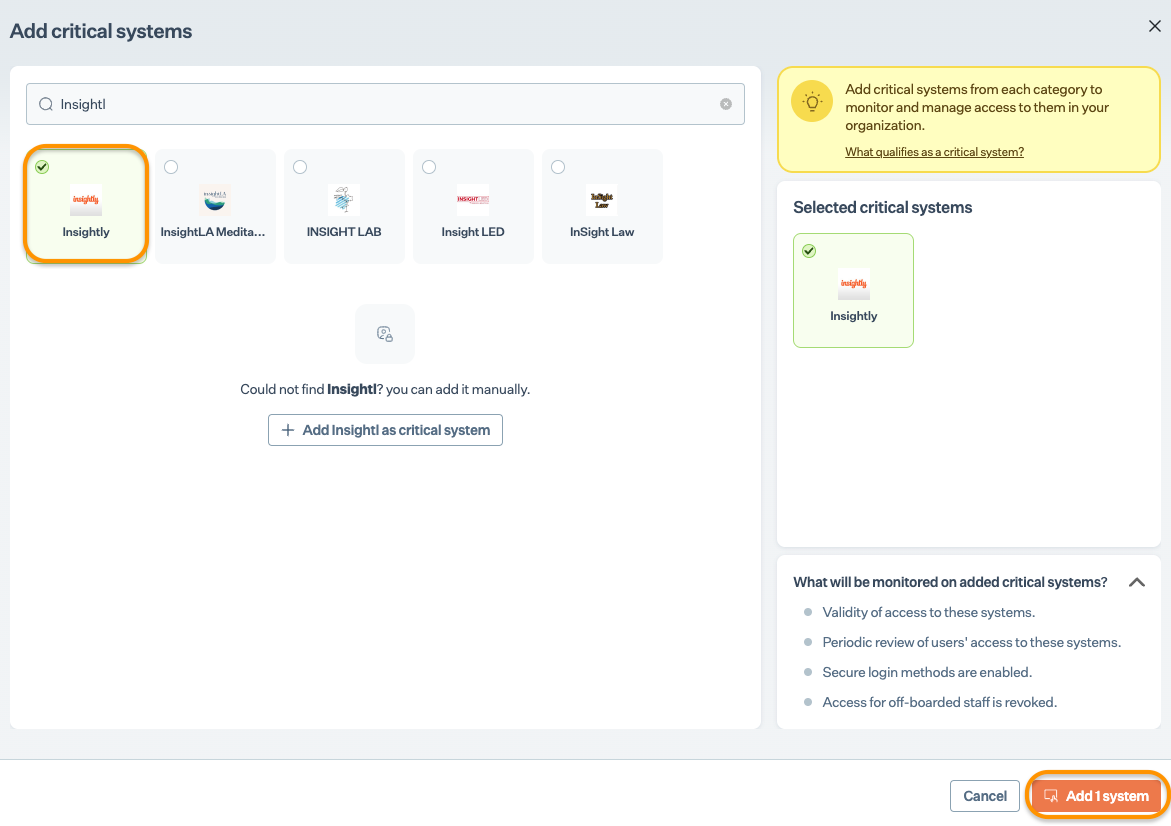
Task: Click 'Periodic review of users' access' item
Action: pyautogui.click(x=972, y=642)
